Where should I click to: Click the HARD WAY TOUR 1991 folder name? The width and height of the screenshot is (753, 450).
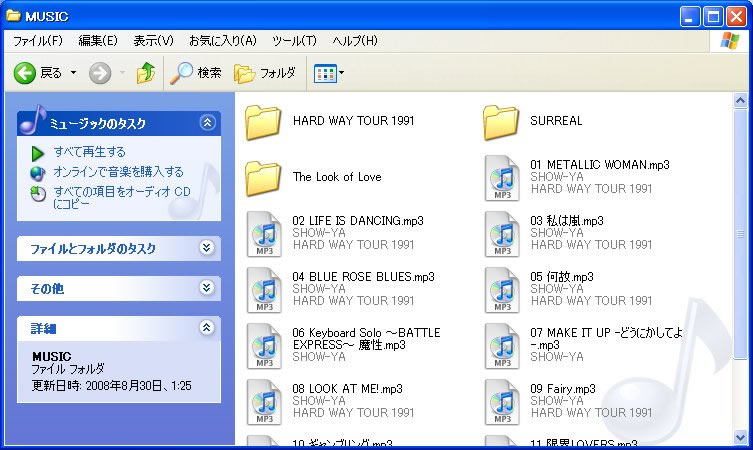[x=353, y=121]
